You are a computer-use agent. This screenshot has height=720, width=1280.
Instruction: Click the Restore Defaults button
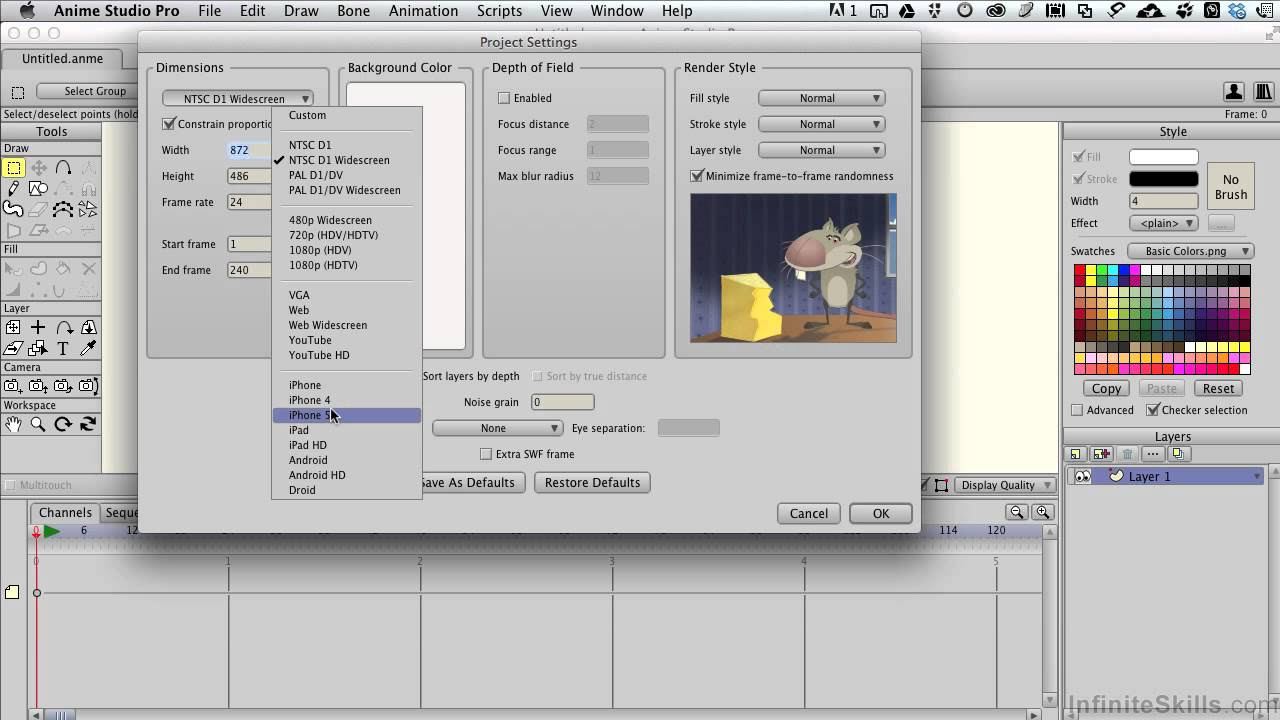tap(592, 482)
